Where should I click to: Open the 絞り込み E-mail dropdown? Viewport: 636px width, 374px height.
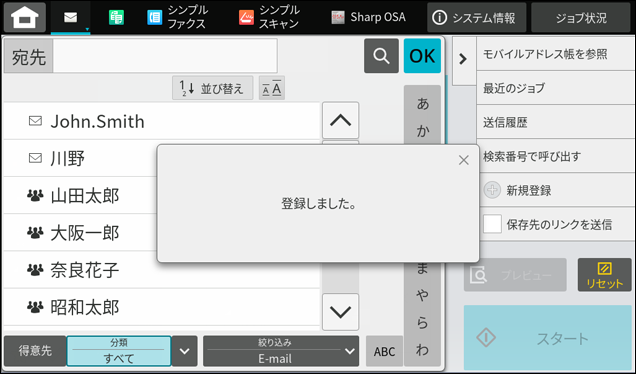(281, 351)
